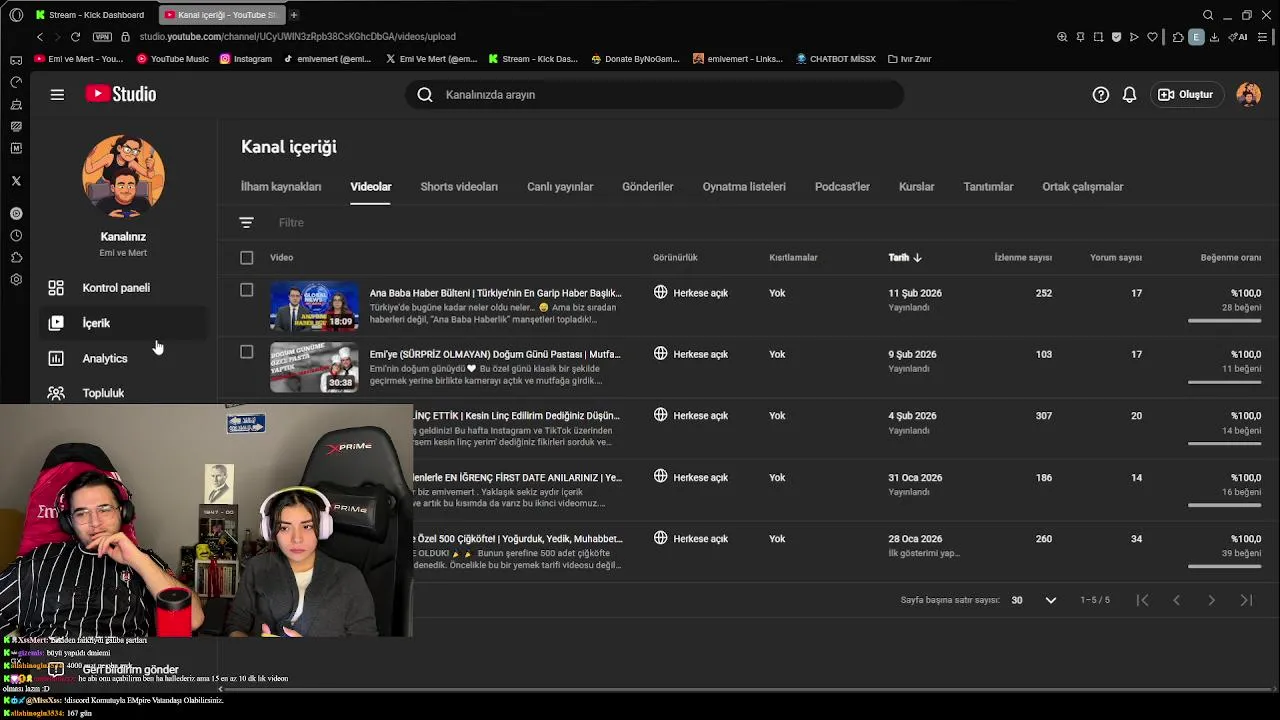Click the tab search magnifier in the title bar
1280x720 pixels.
point(1208,15)
